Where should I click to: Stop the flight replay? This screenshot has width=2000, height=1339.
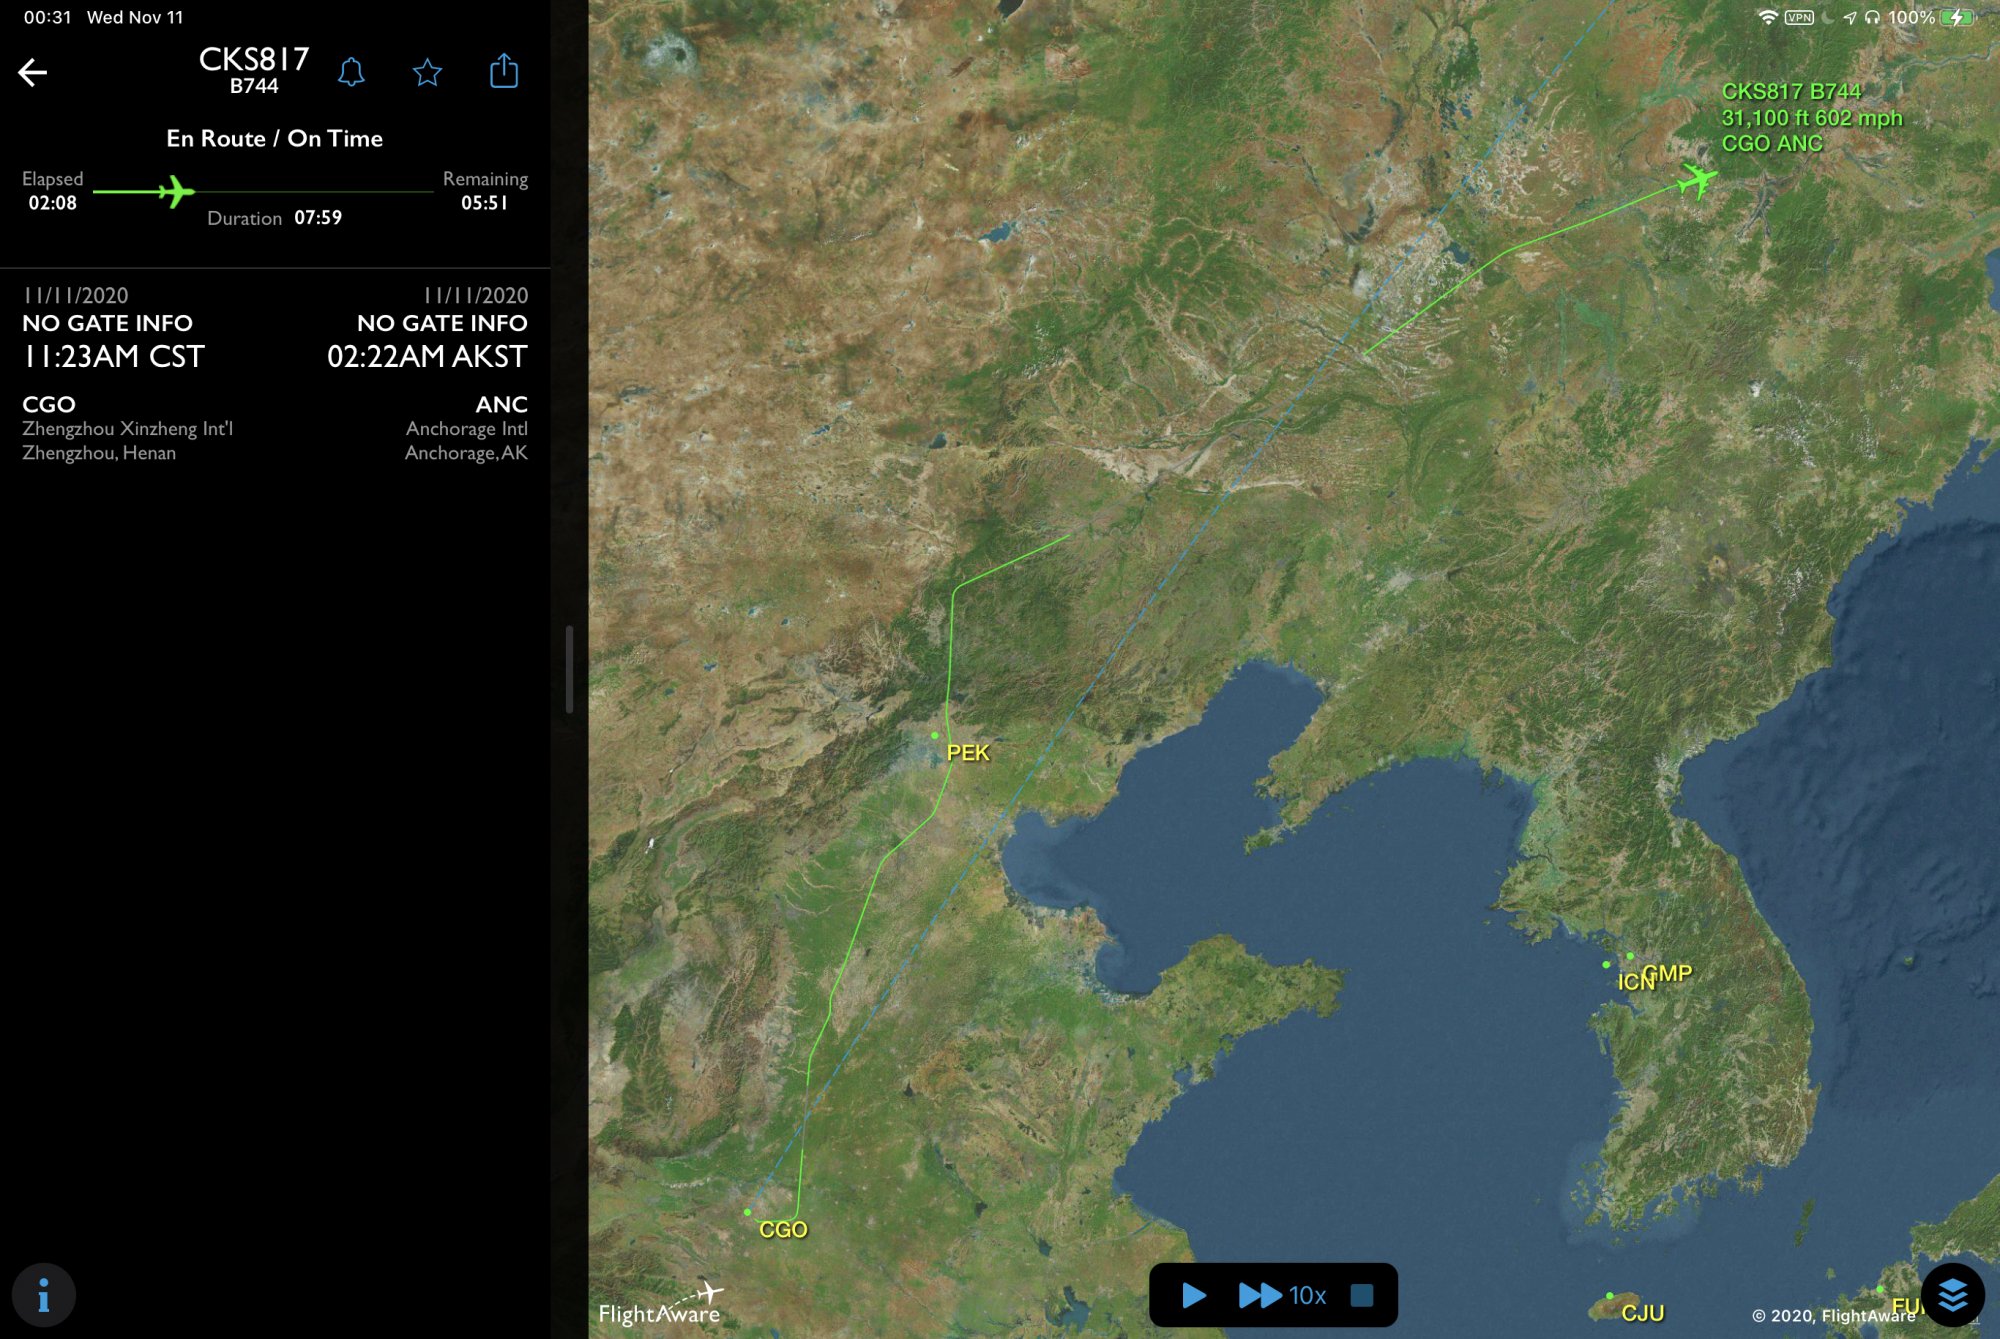point(1361,1295)
